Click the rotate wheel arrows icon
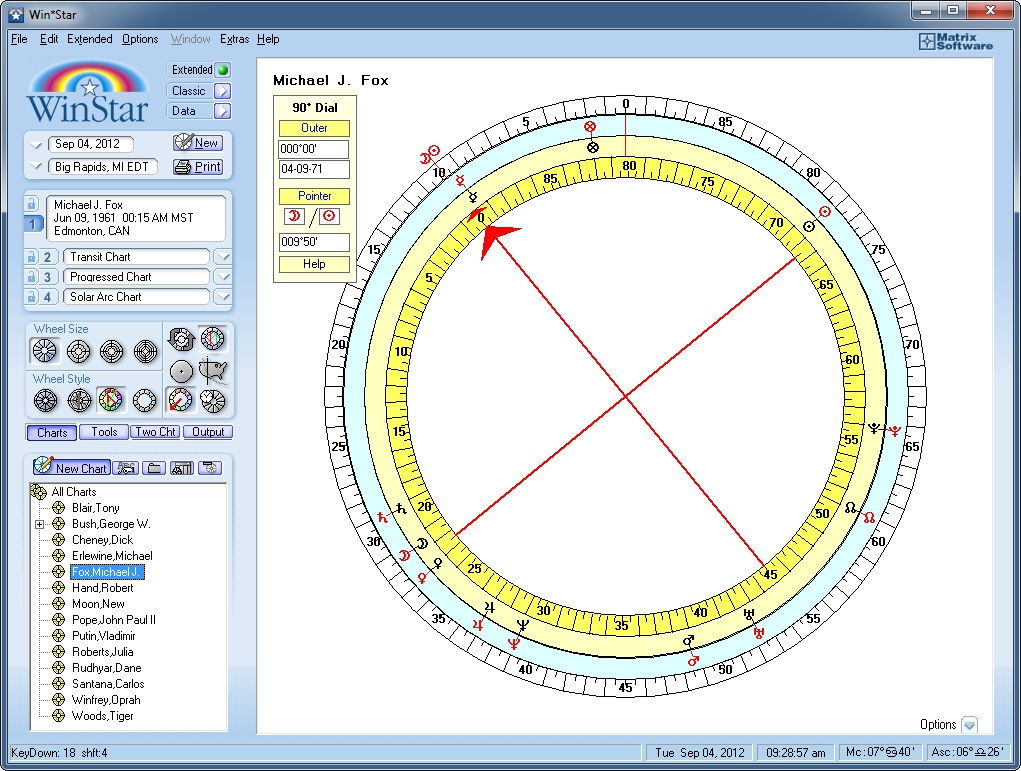The image size is (1021, 771). tap(181, 339)
